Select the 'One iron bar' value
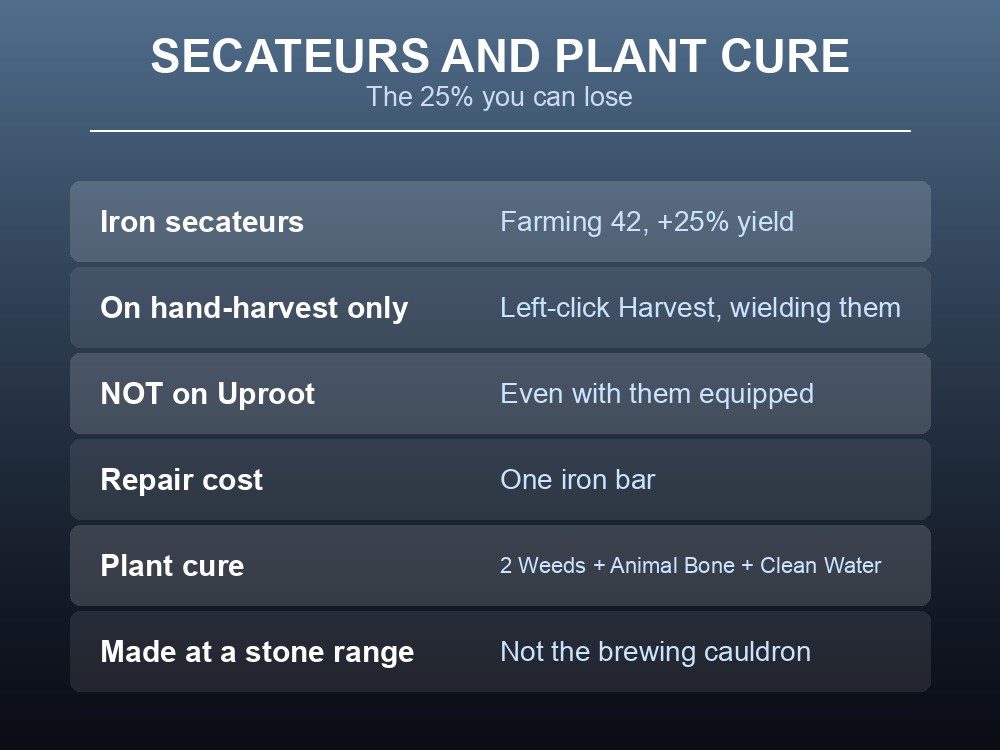The image size is (1000, 750). point(577,480)
